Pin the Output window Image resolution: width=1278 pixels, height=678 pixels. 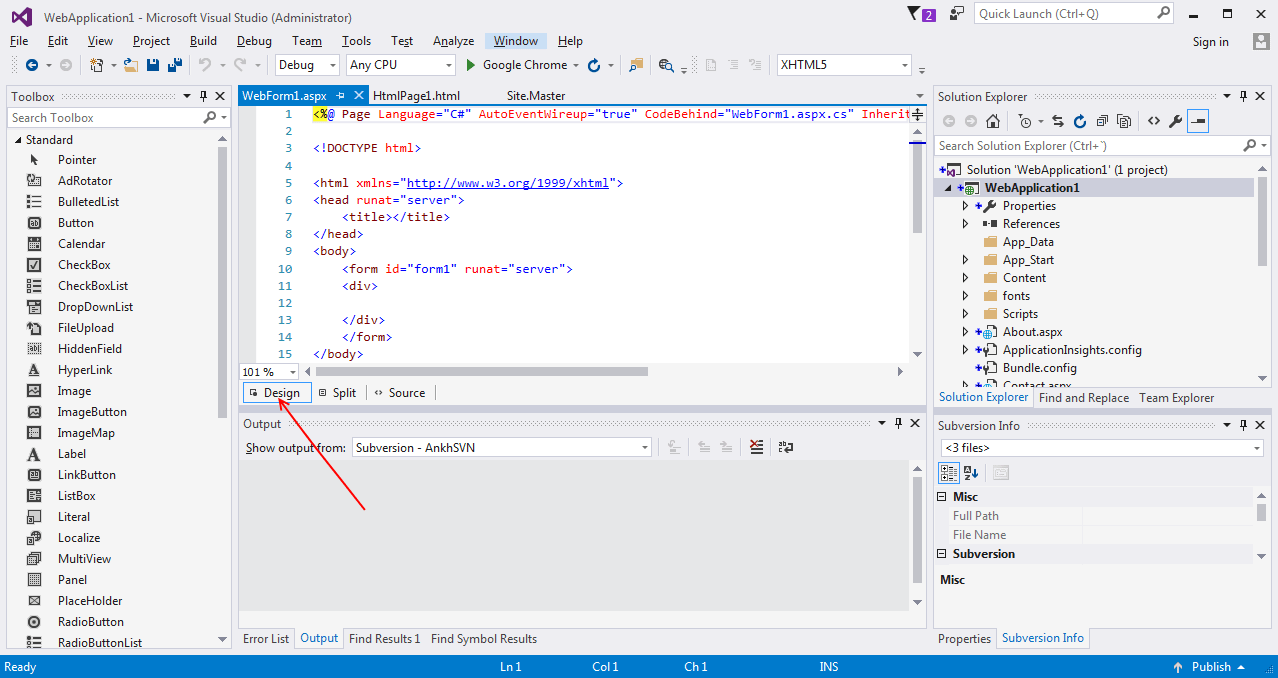tap(898, 423)
